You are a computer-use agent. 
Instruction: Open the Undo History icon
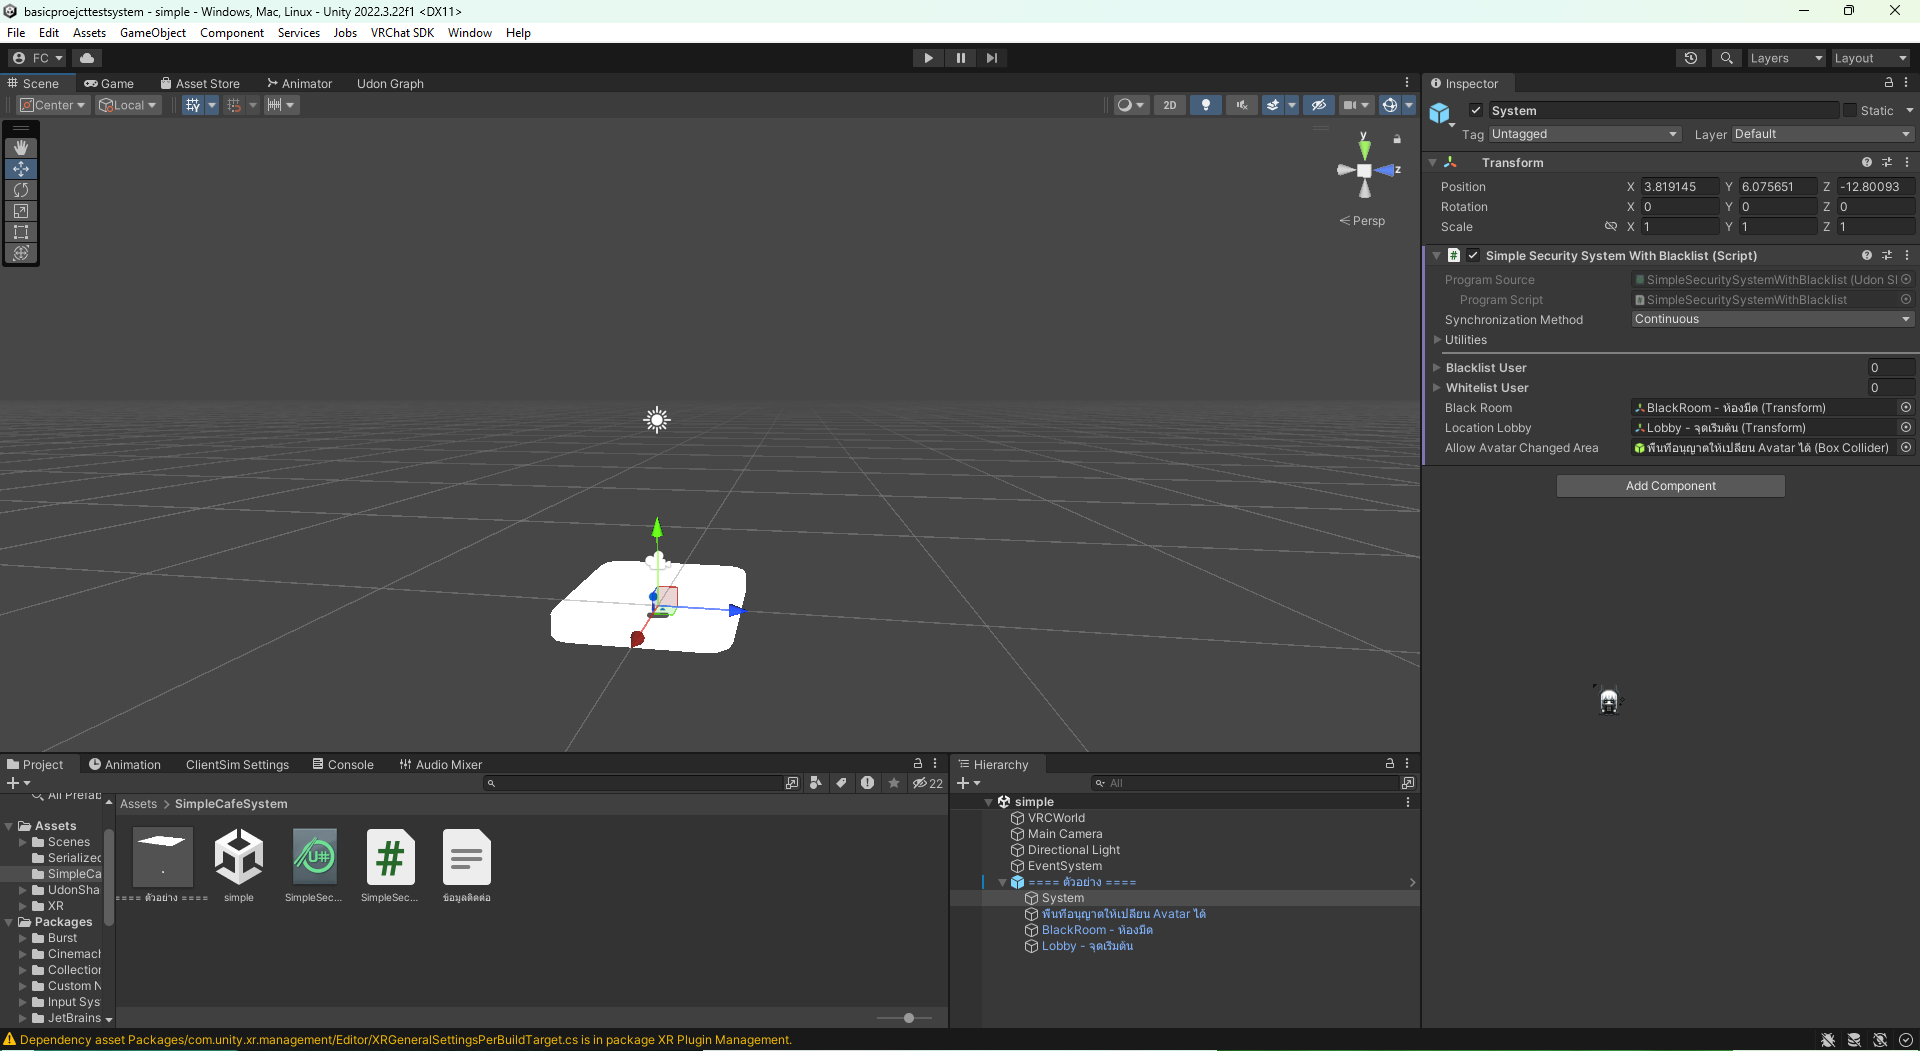[1691, 58]
